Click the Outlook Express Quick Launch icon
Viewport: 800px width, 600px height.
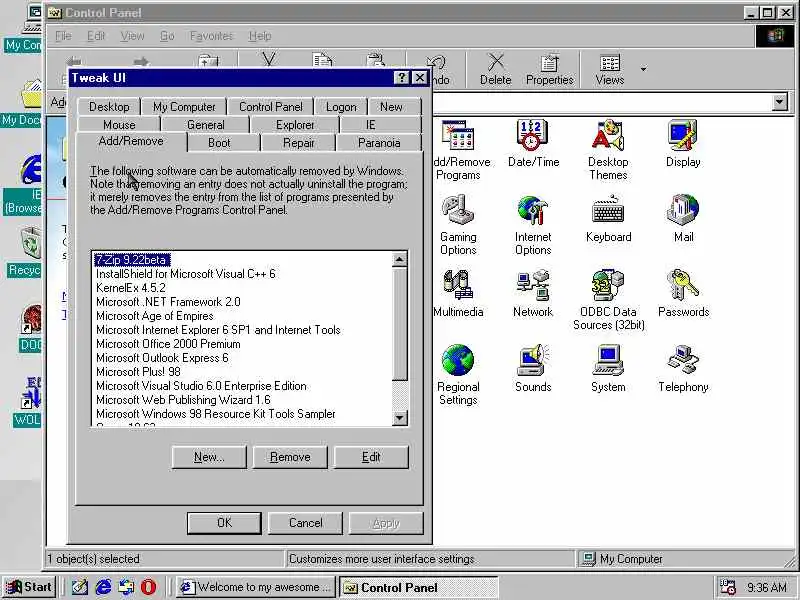tap(126, 587)
